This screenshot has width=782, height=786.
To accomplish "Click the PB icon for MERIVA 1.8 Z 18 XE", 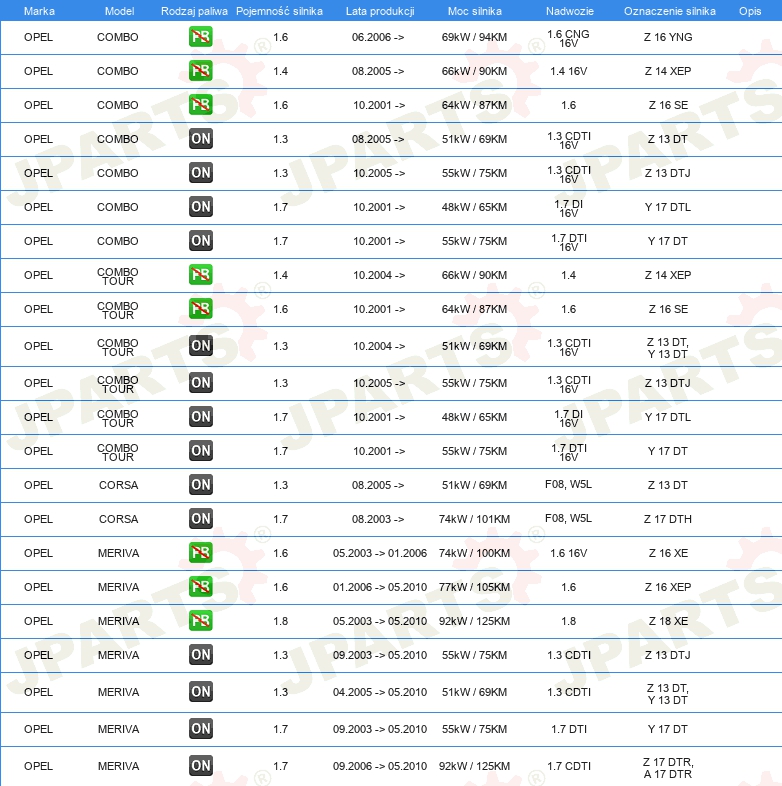I will point(201,621).
